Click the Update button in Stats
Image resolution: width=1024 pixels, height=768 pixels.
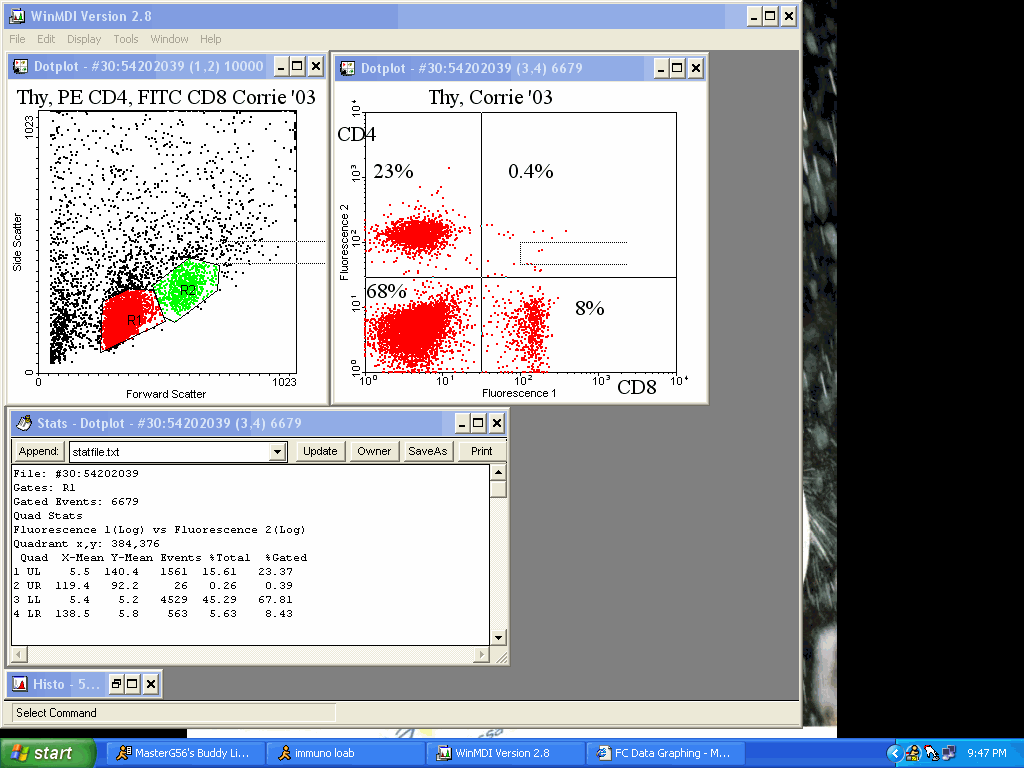click(320, 451)
